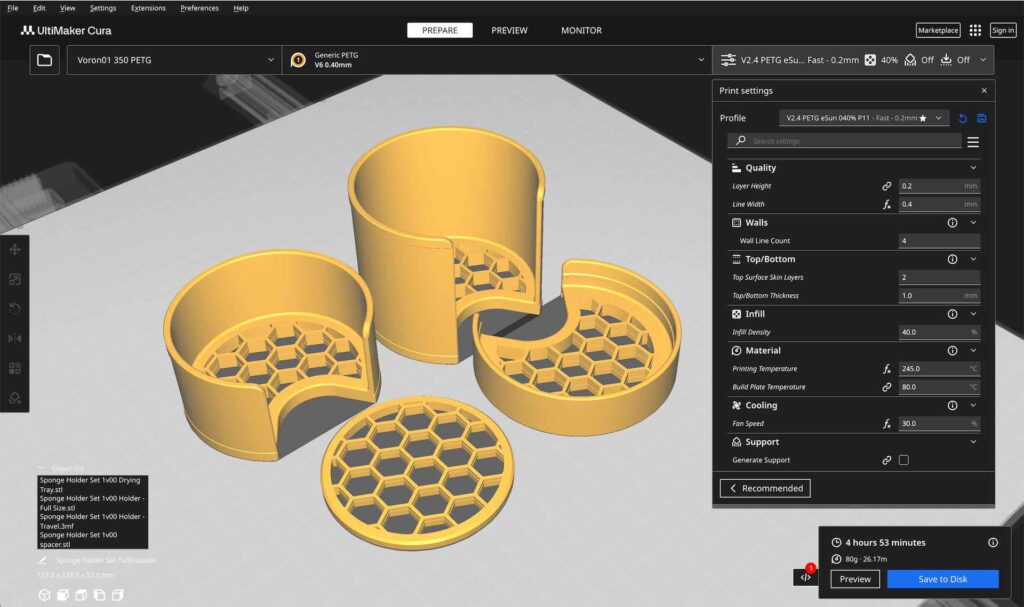The width and height of the screenshot is (1024, 607).
Task: Click the Infill Density value field
Action: pyautogui.click(x=939, y=332)
